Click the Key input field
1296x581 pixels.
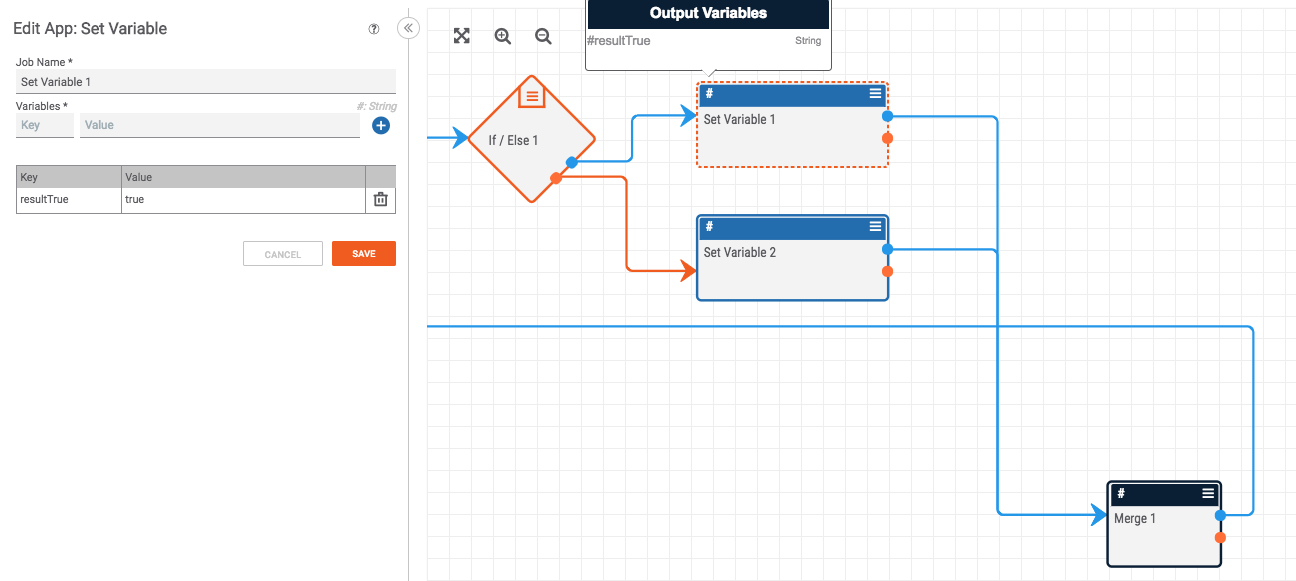45,125
